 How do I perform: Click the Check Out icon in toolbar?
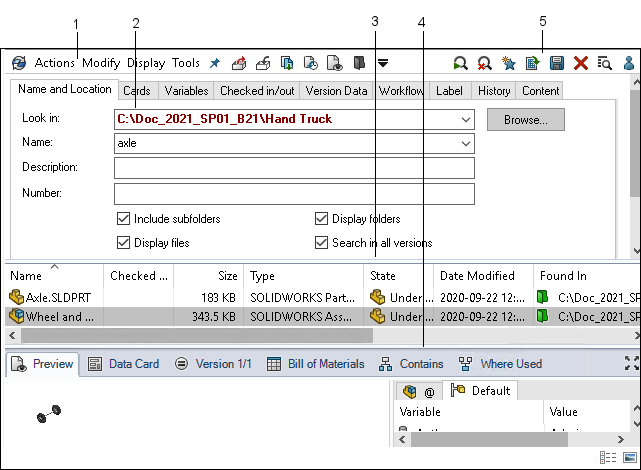tap(239, 63)
